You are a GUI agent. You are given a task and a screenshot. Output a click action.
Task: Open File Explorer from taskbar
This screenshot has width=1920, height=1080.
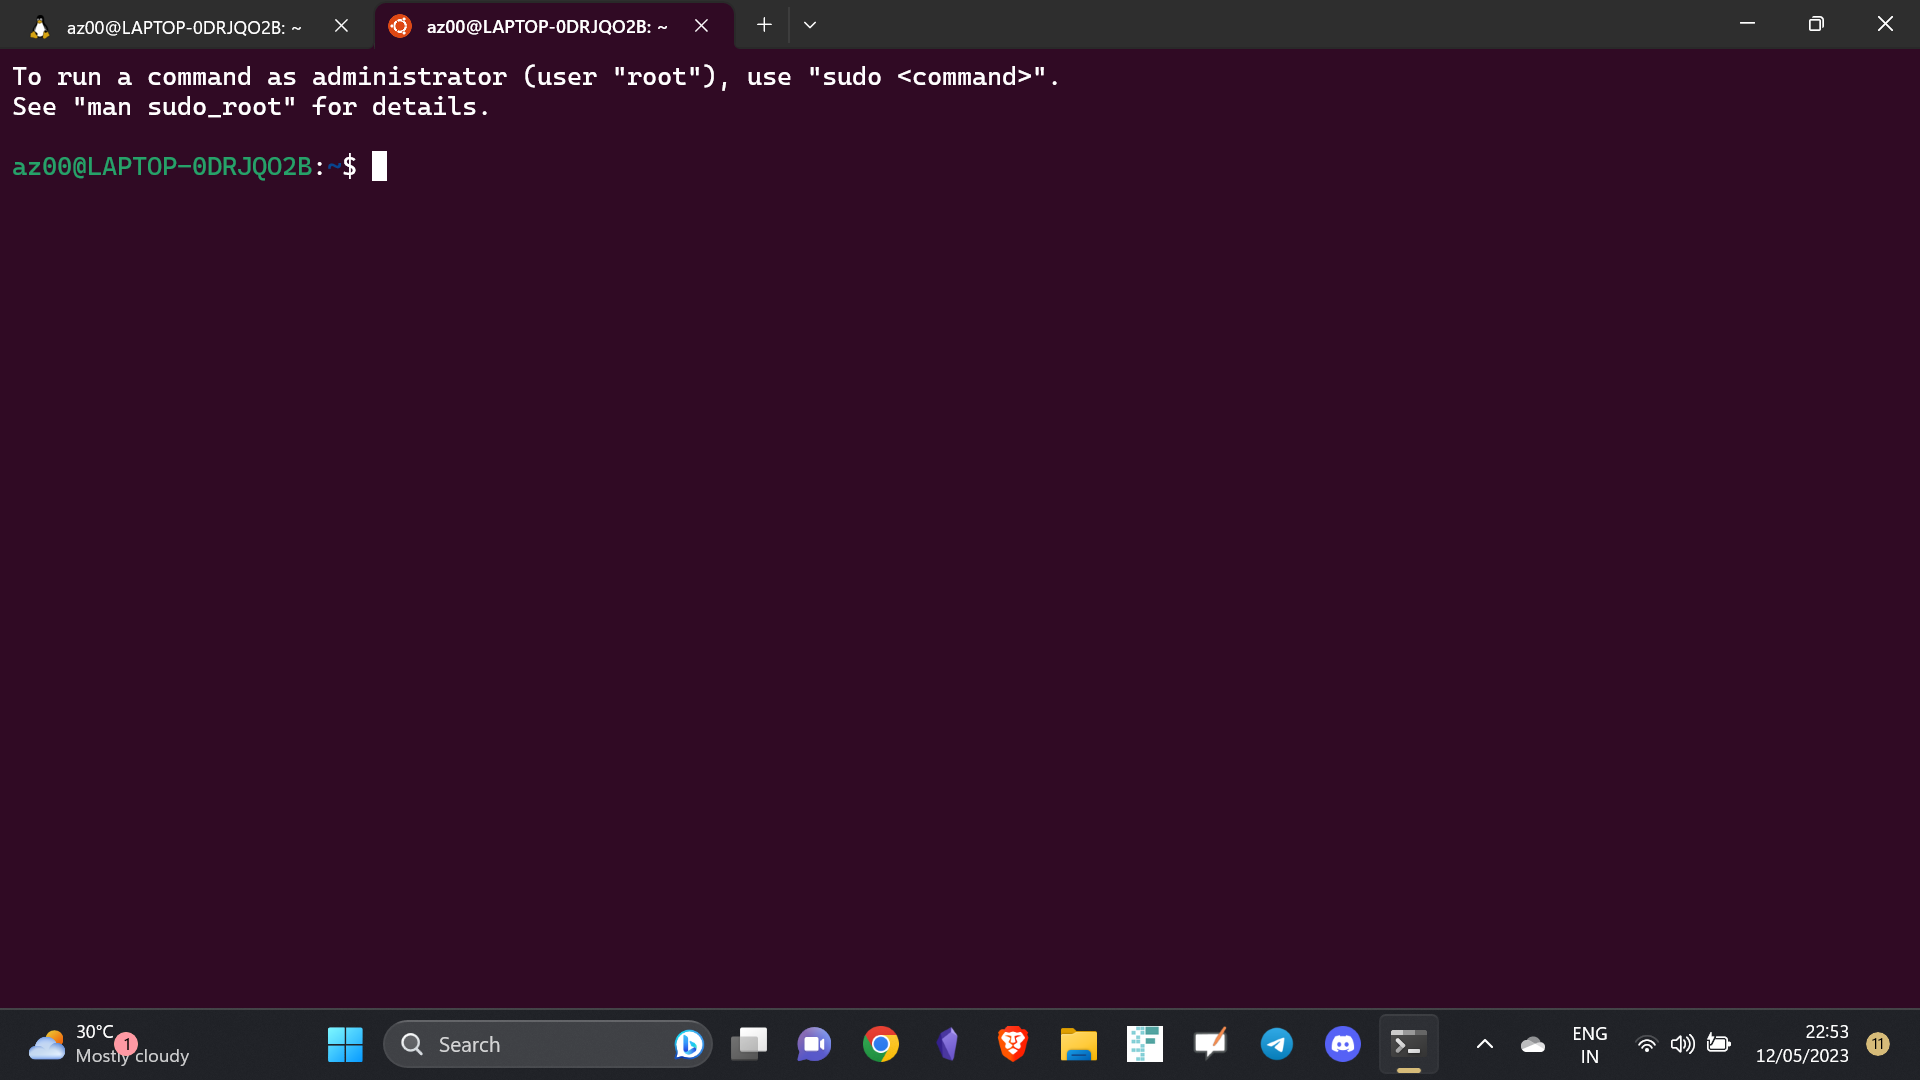click(1078, 1044)
